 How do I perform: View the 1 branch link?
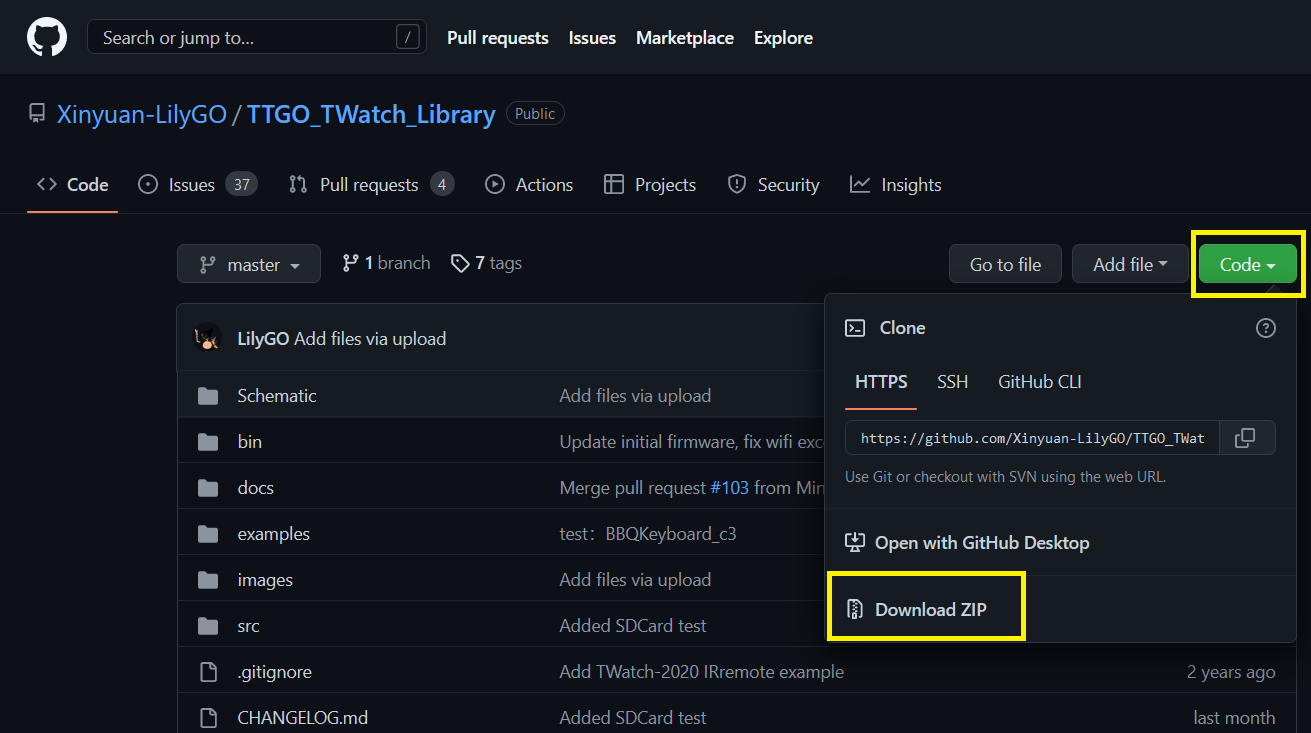(386, 263)
